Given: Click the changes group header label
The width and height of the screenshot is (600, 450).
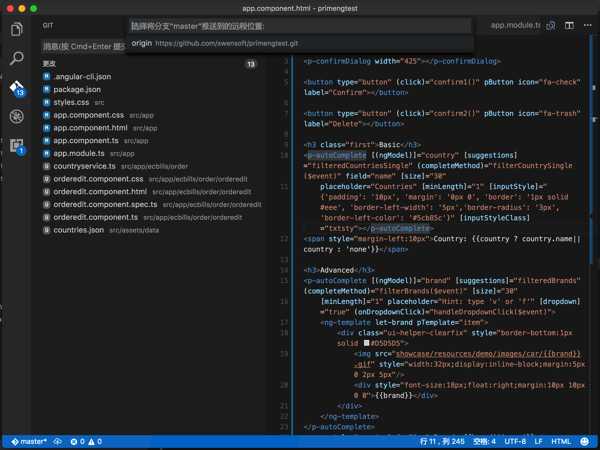Looking at the screenshot, I should [49, 64].
